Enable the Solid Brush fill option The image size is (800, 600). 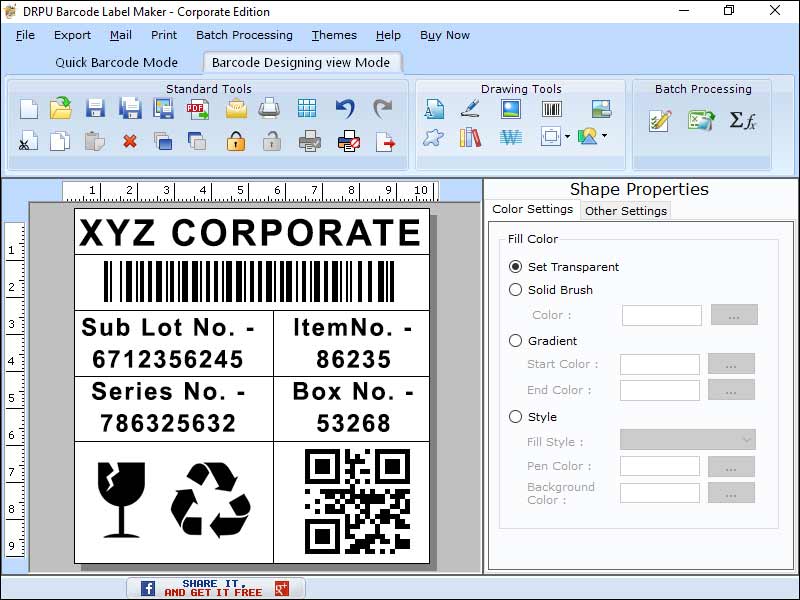click(x=515, y=291)
